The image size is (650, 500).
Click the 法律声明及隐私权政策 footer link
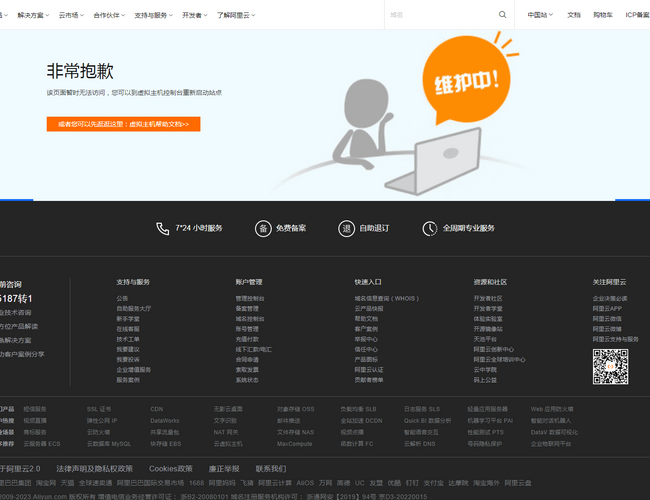pyautogui.click(x=94, y=468)
